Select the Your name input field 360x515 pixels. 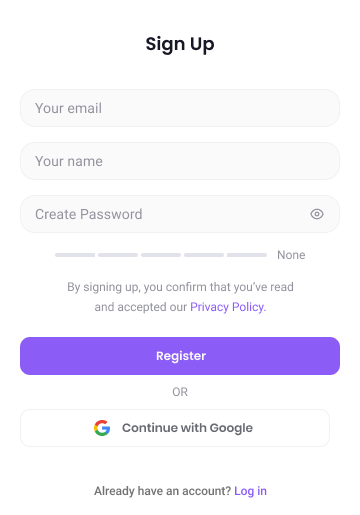click(180, 161)
